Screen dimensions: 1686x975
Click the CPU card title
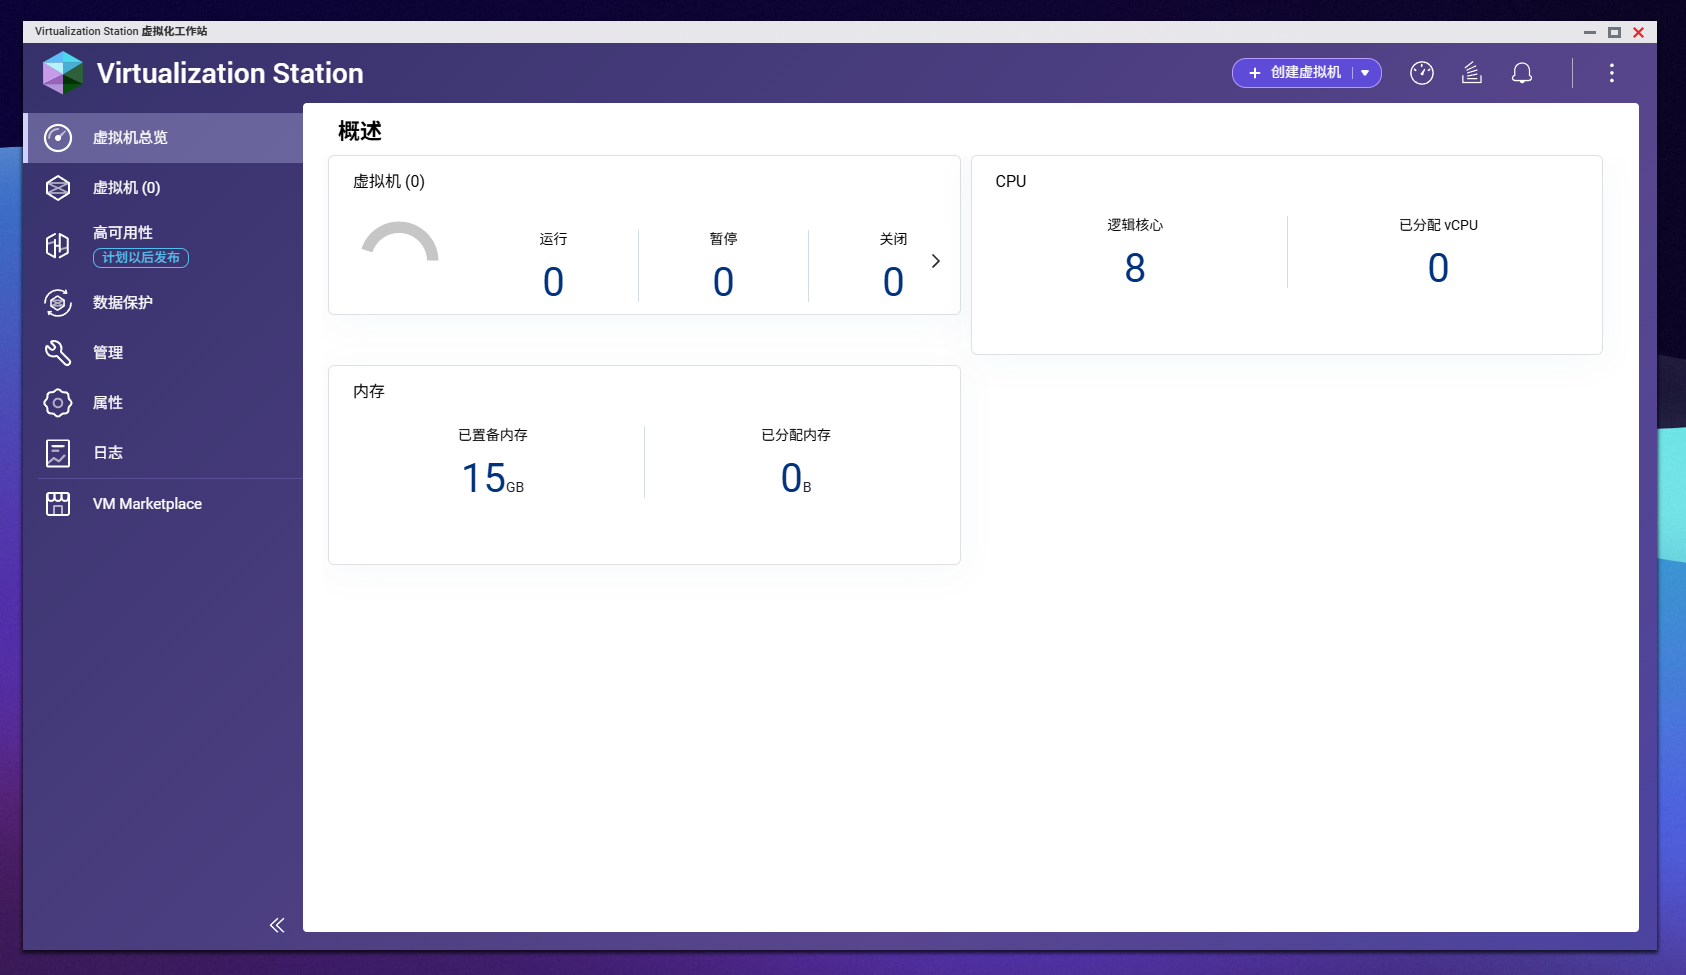click(1011, 181)
